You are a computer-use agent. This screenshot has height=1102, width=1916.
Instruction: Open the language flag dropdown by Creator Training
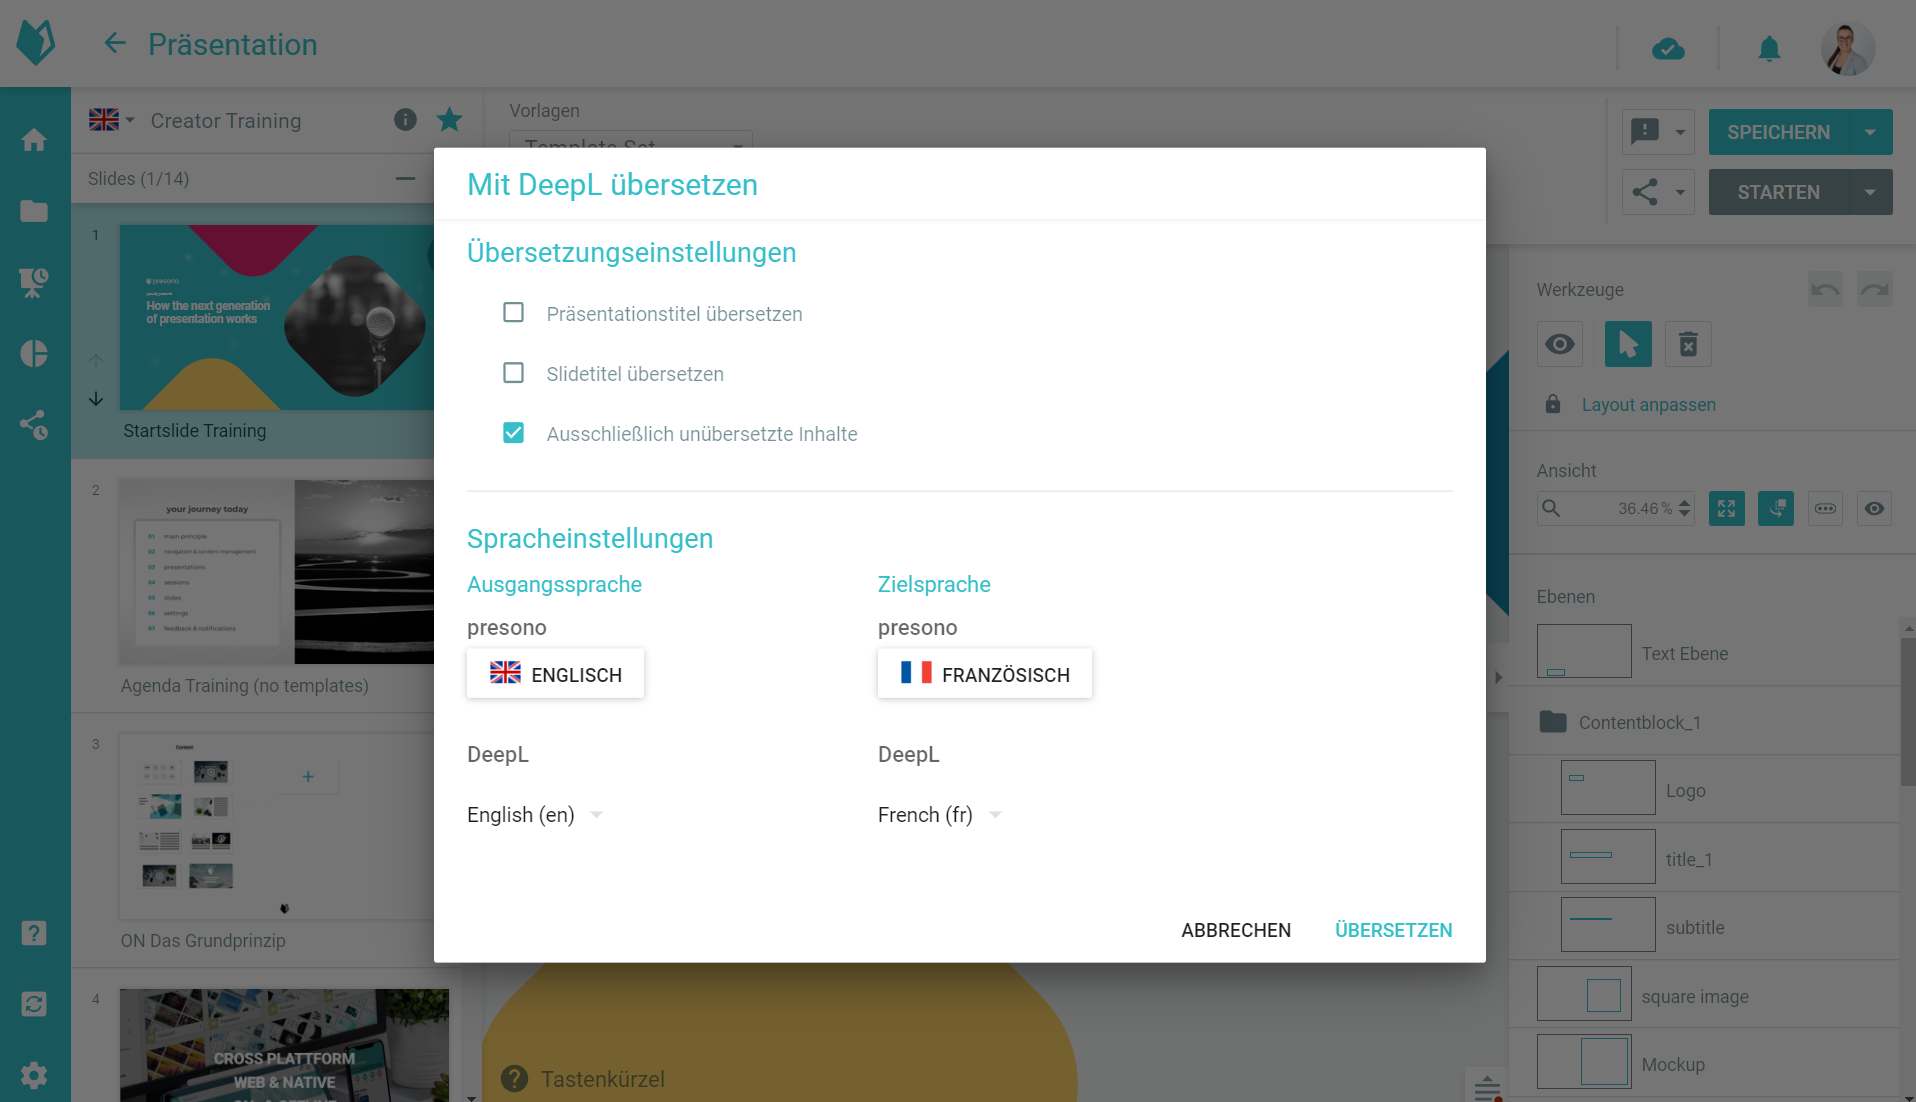(x=111, y=120)
